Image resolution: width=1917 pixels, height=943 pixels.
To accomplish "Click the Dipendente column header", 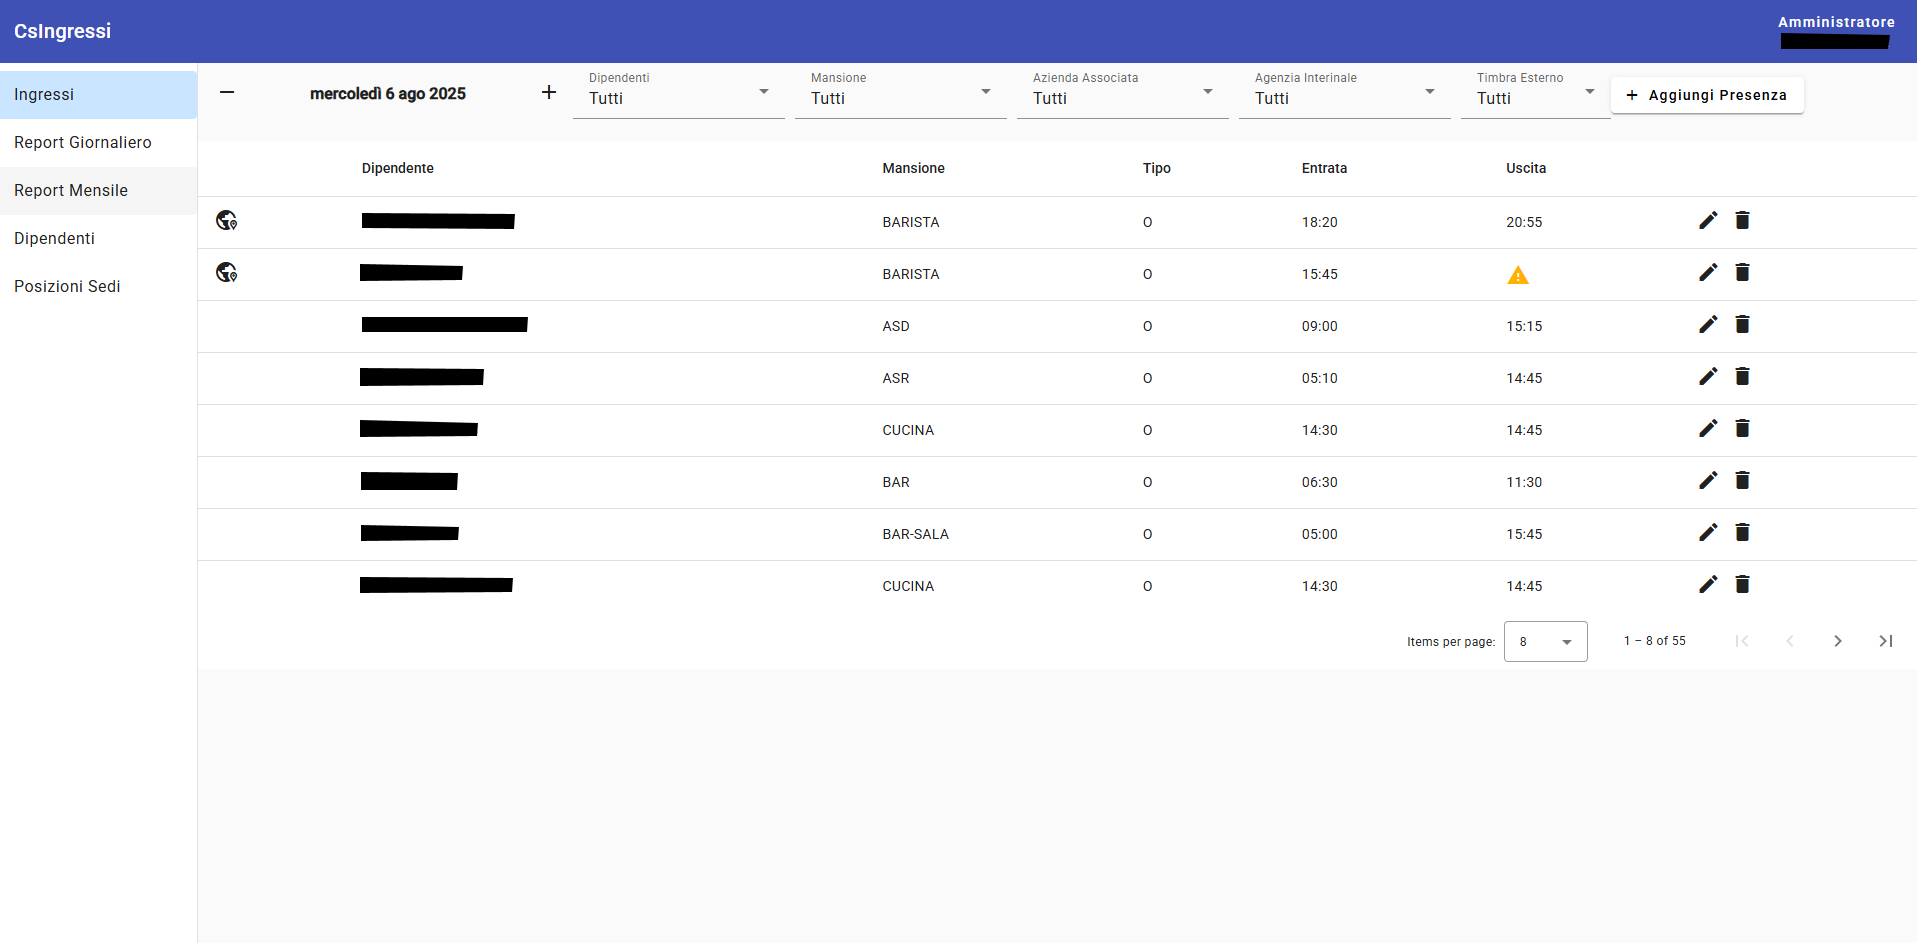I will pos(398,168).
